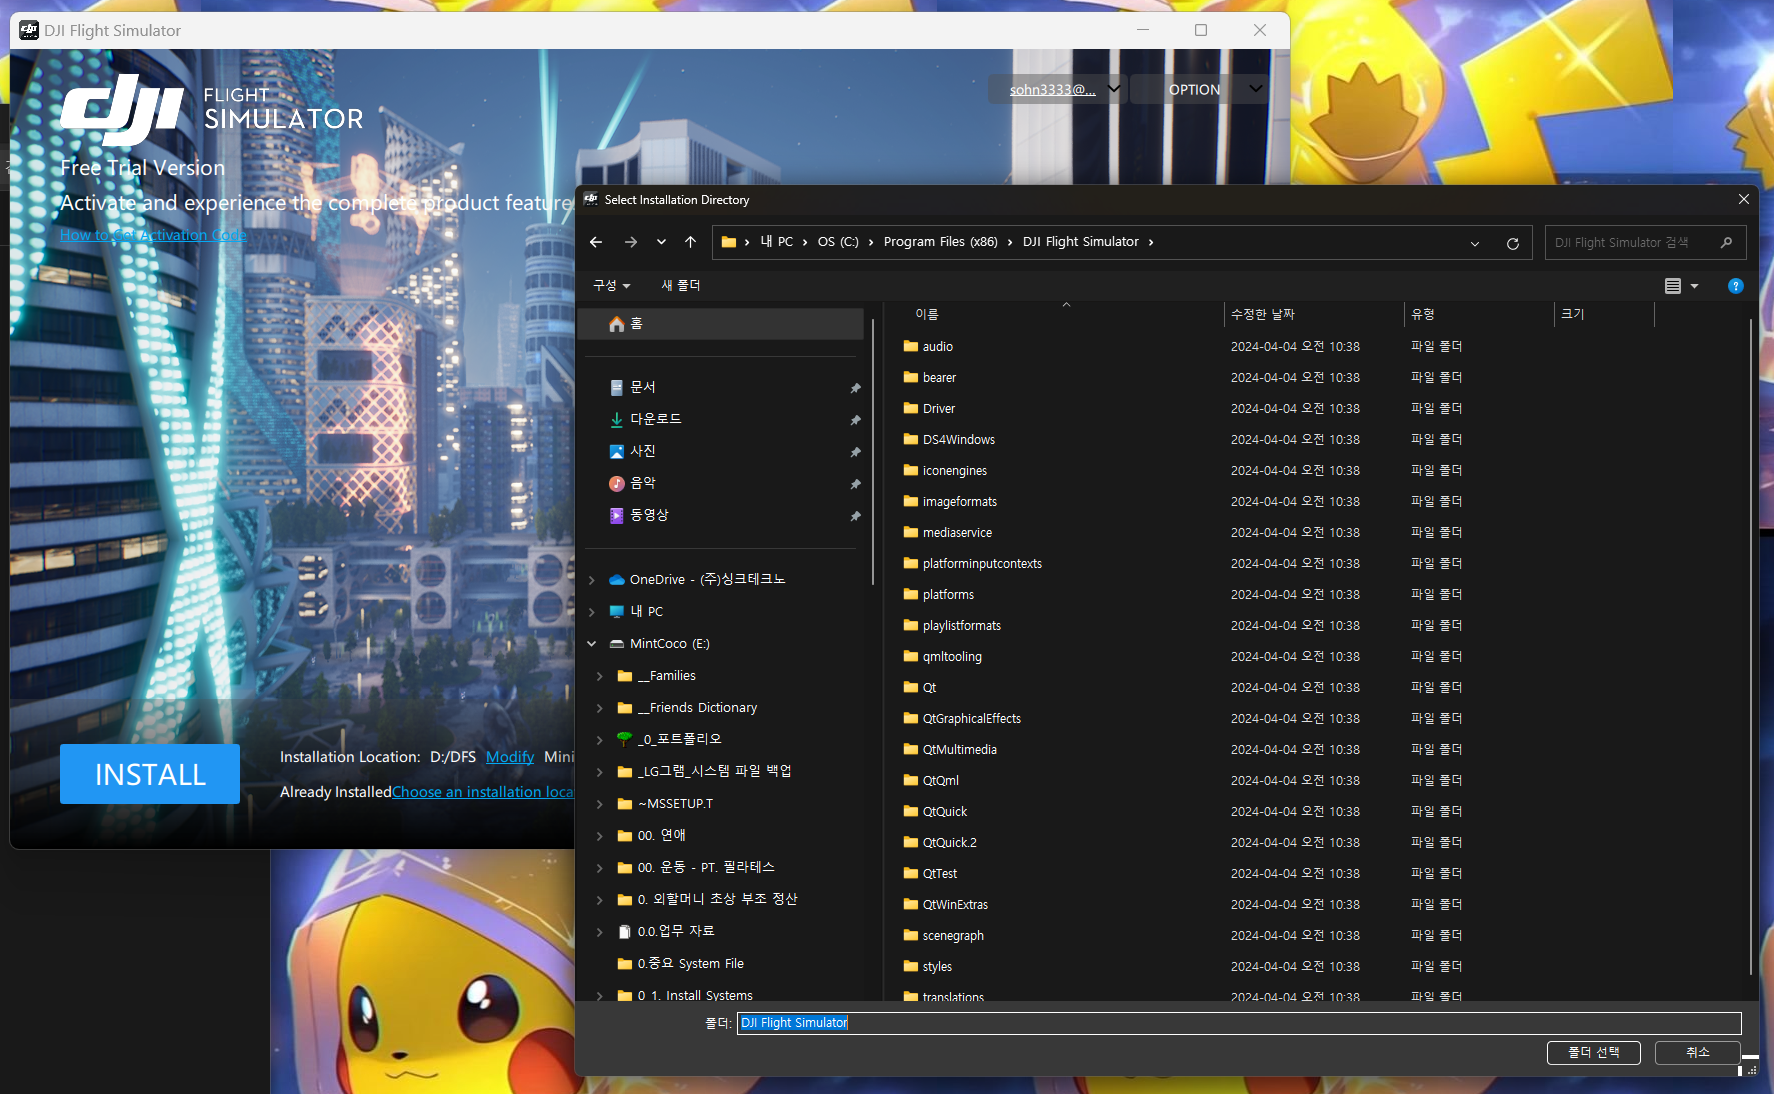Change the view layout icon
This screenshot has height=1094, width=1774.
click(1672, 286)
